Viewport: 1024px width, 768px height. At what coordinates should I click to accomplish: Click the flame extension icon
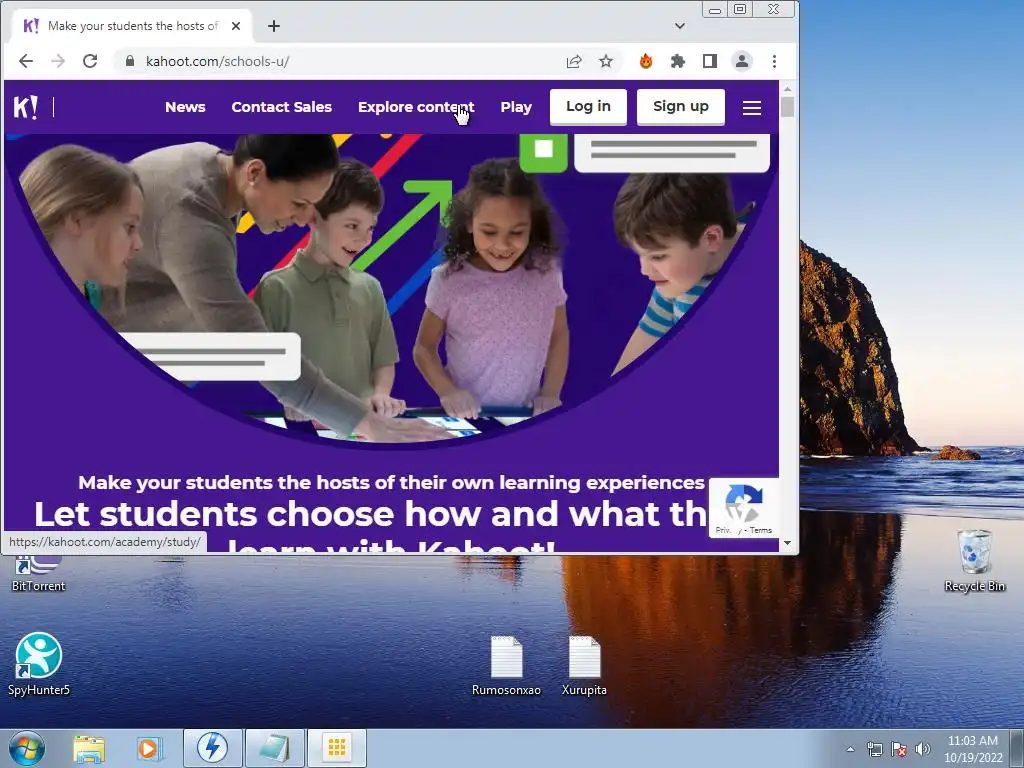(646, 61)
